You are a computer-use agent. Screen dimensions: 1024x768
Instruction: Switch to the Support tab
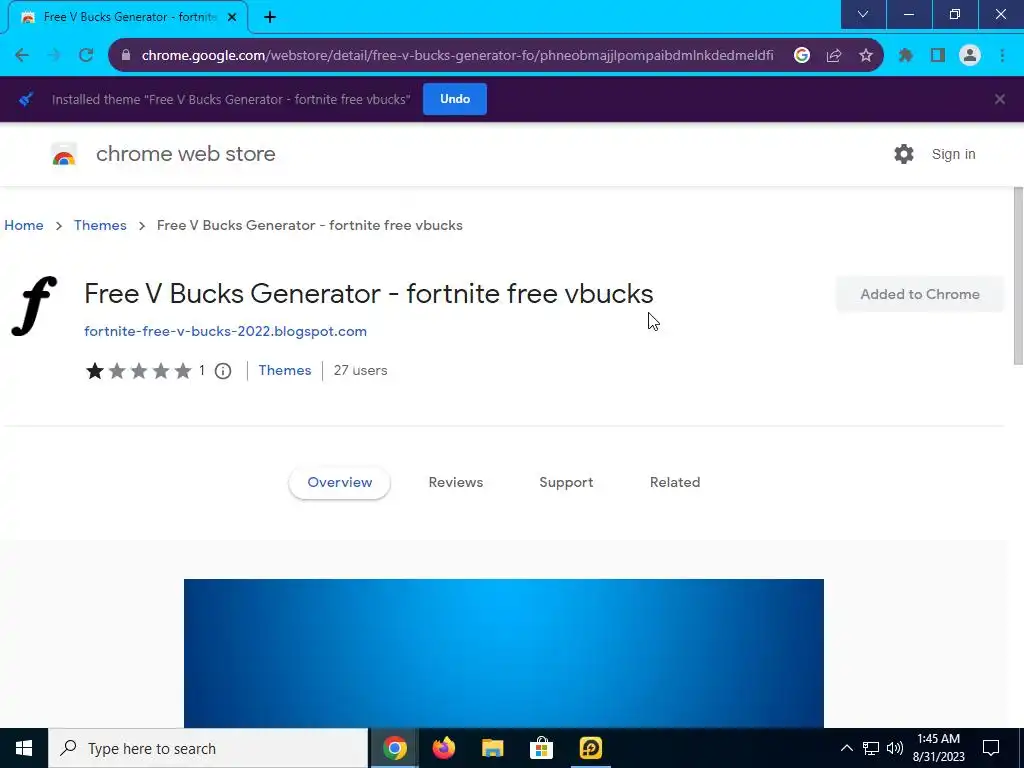click(x=566, y=483)
